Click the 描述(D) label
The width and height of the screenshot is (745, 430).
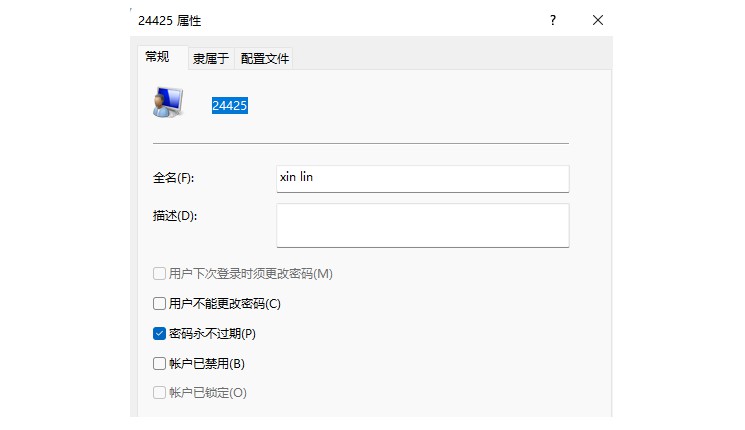[175, 216]
